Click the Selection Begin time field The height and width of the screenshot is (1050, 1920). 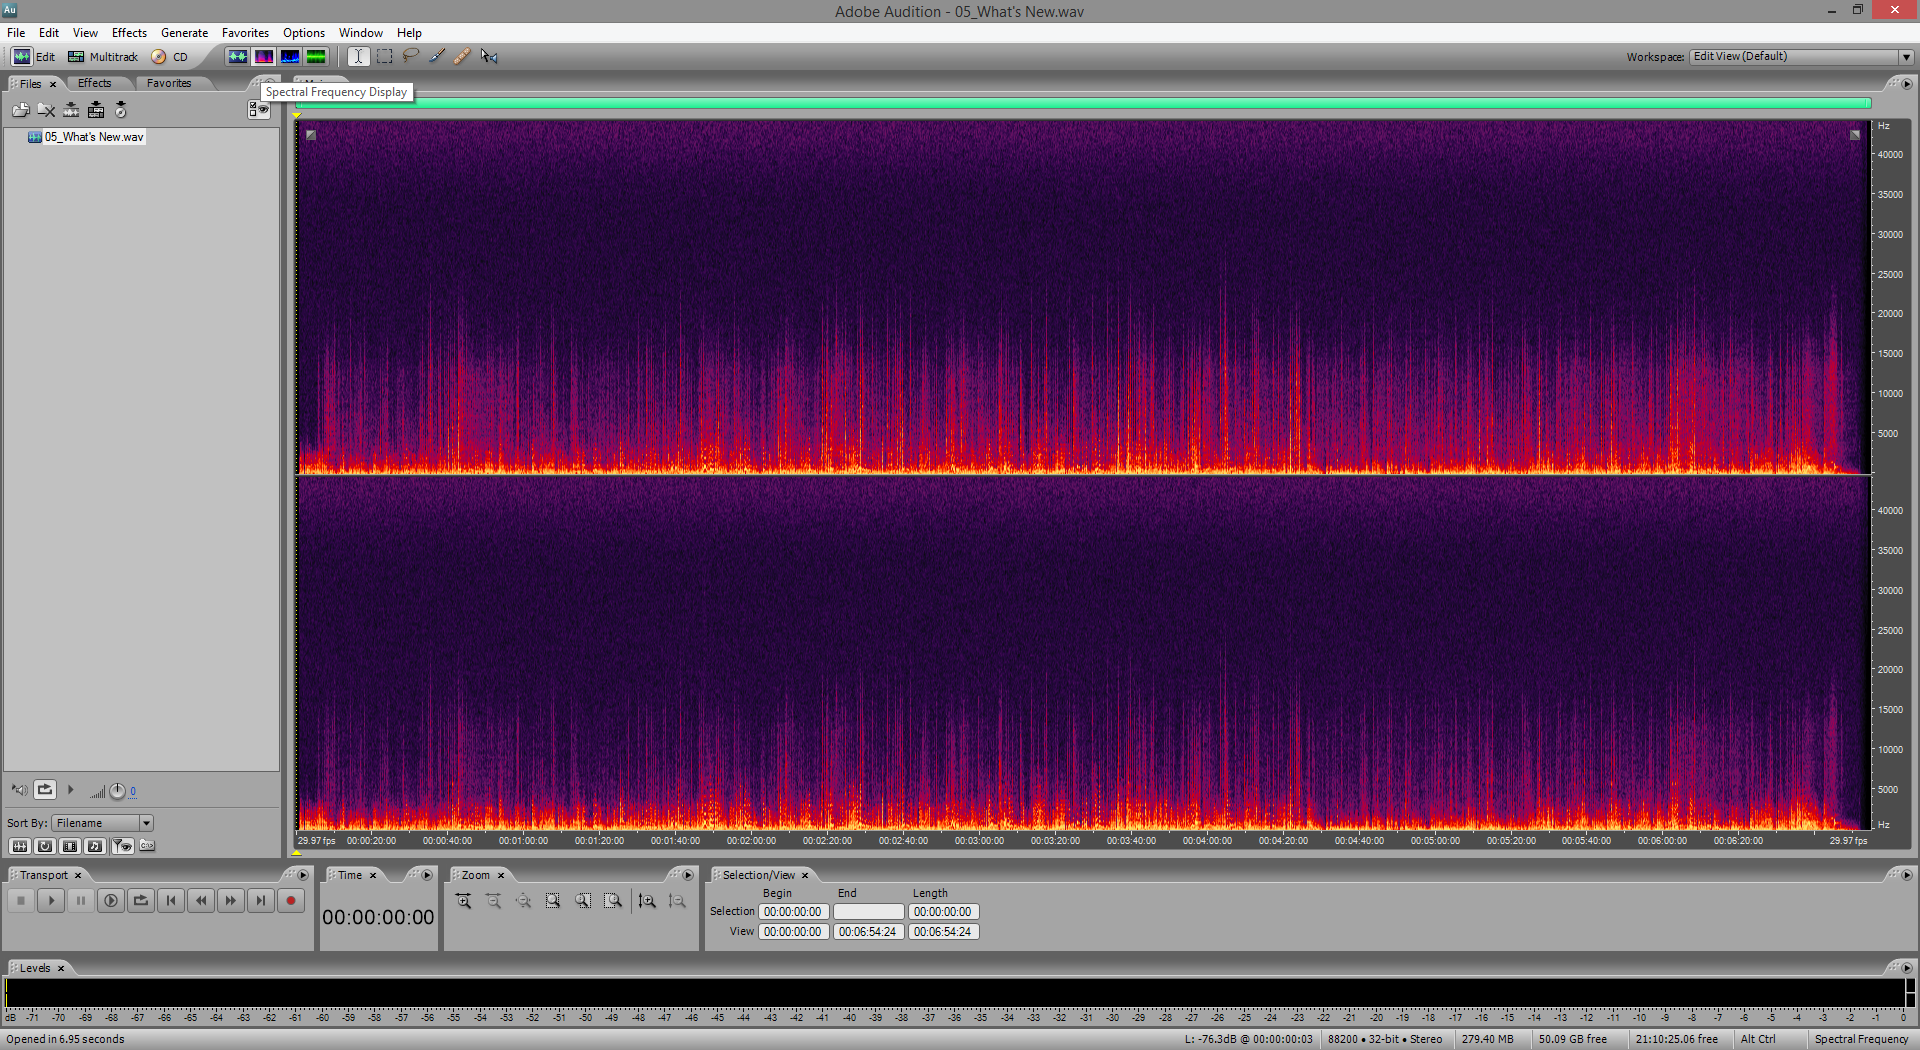point(794,912)
